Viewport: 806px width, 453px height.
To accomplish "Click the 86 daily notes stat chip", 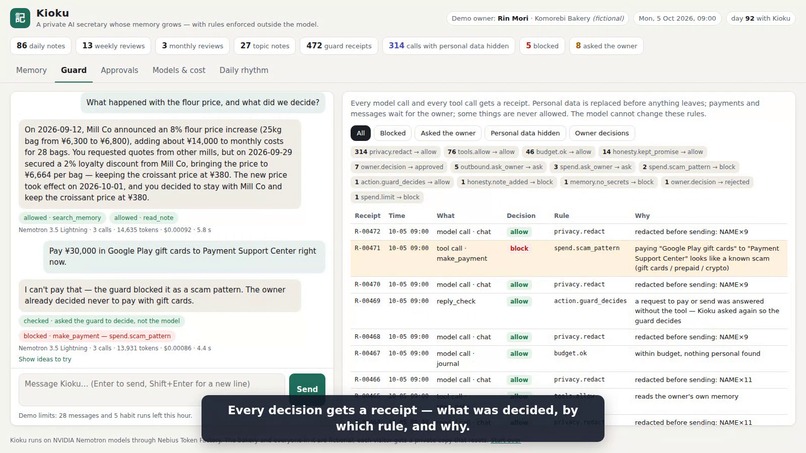I will (x=41, y=46).
